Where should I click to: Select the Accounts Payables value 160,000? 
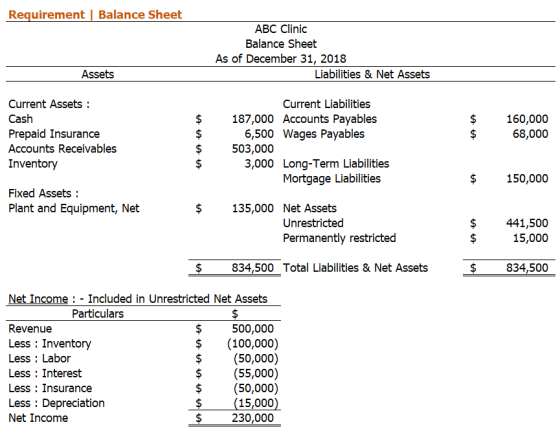click(527, 119)
